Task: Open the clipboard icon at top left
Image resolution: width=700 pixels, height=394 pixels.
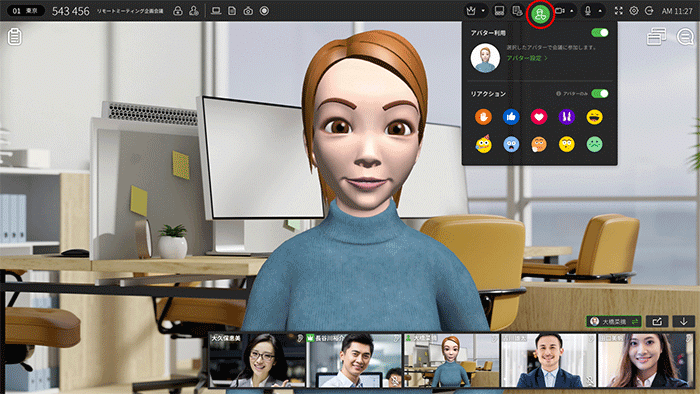Action: [x=14, y=37]
